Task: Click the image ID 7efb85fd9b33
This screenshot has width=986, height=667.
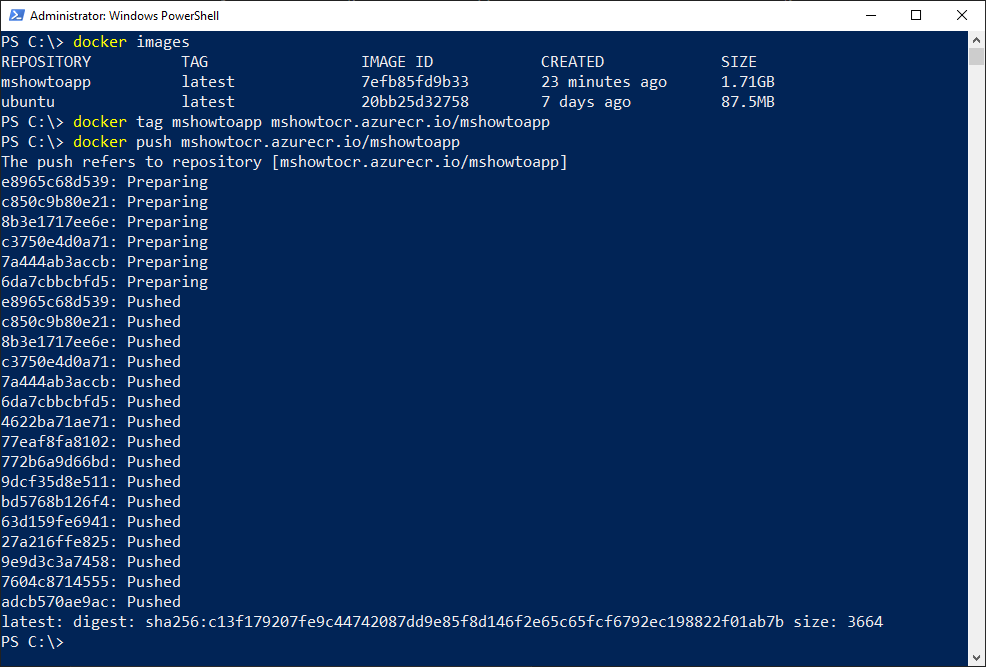Action: [415, 82]
